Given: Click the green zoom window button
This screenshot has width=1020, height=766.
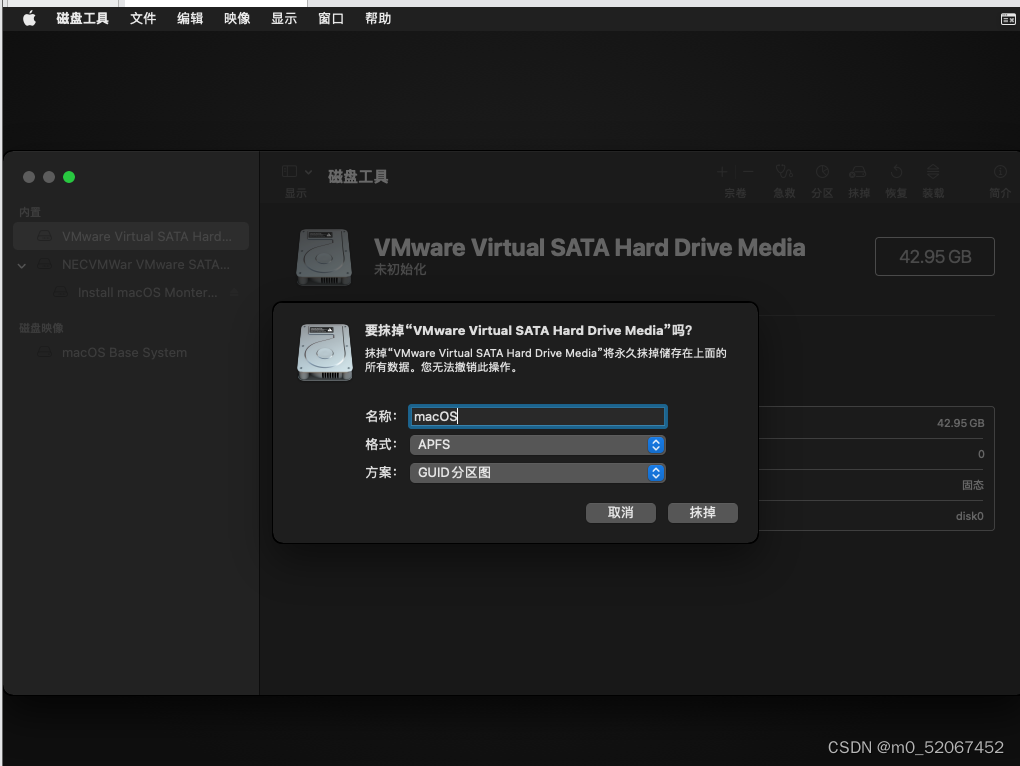Looking at the screenshot, I should pyautogui.click(x=69, y=177).
